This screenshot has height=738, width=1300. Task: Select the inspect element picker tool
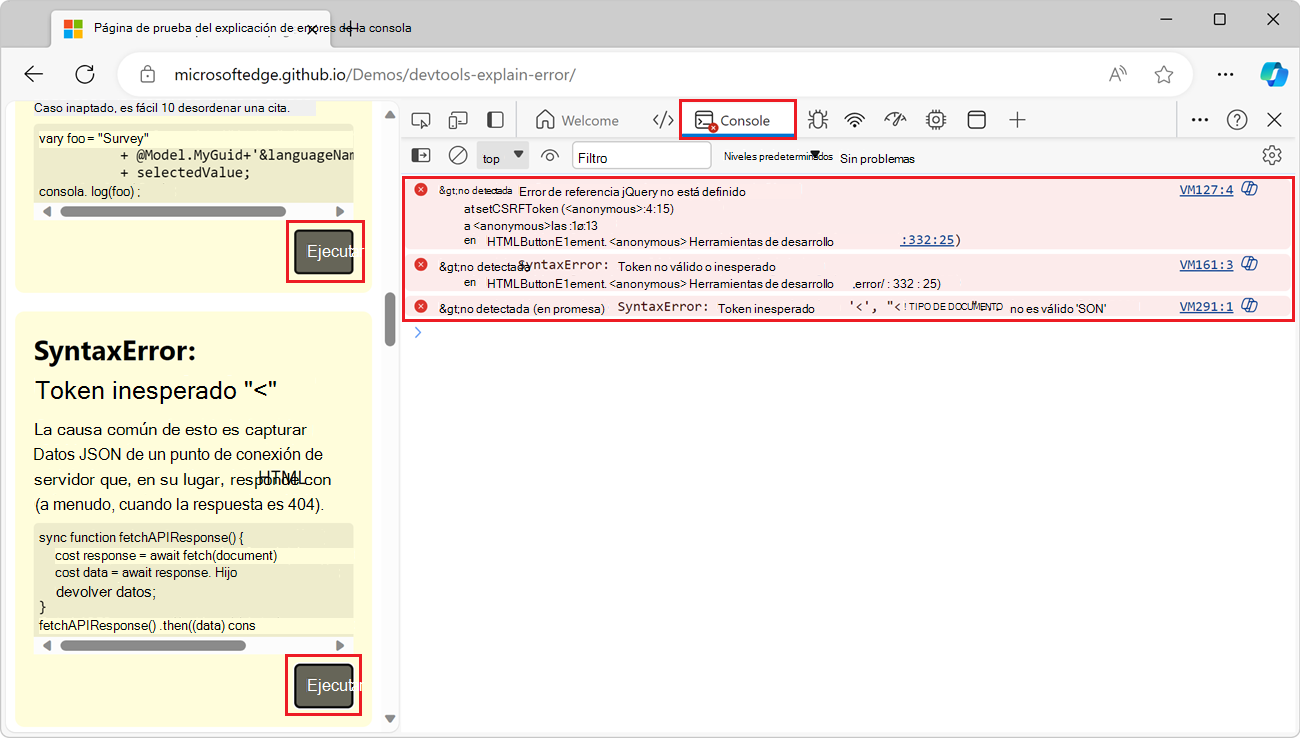(421, 119)
